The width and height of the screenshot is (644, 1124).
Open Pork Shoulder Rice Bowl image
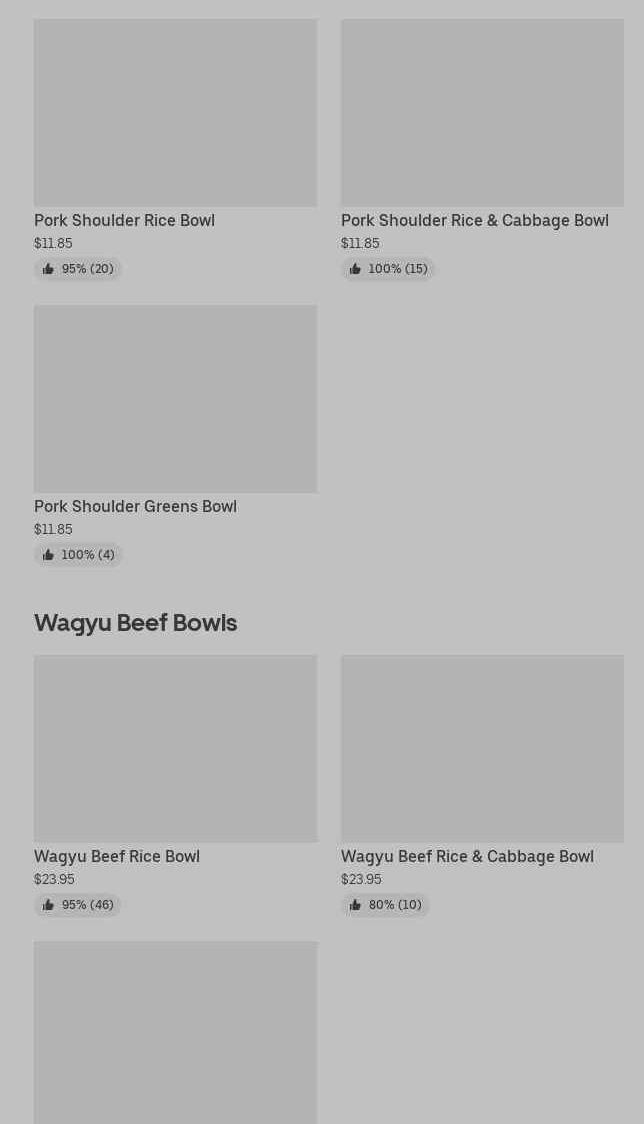pyautogui.click(x=175, y=112)
